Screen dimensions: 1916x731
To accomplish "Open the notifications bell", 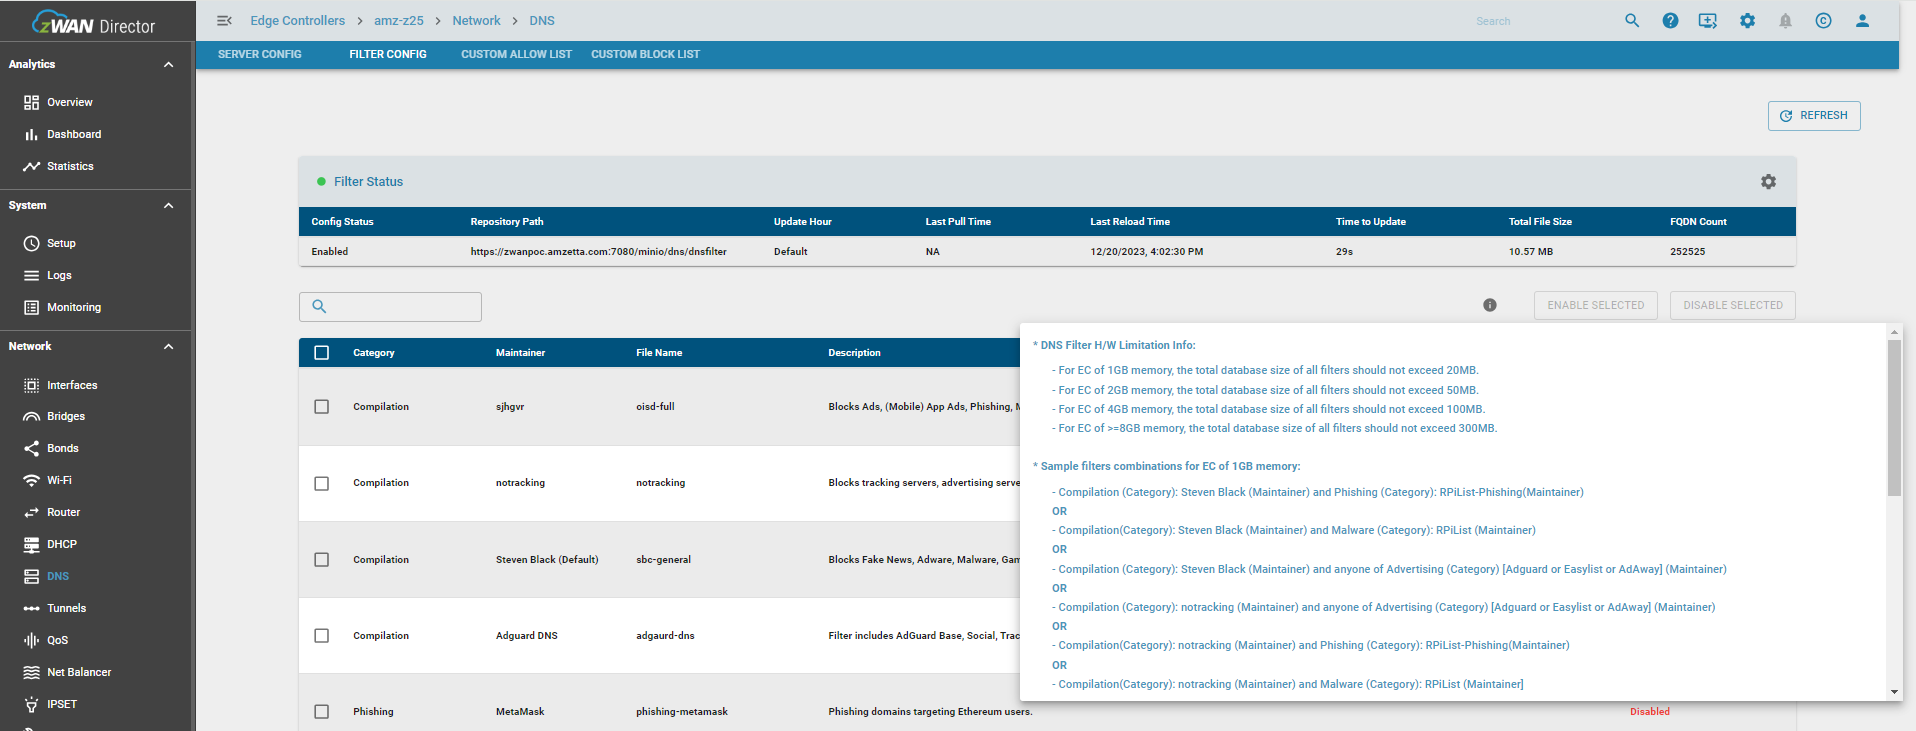I will point(1785,20).
